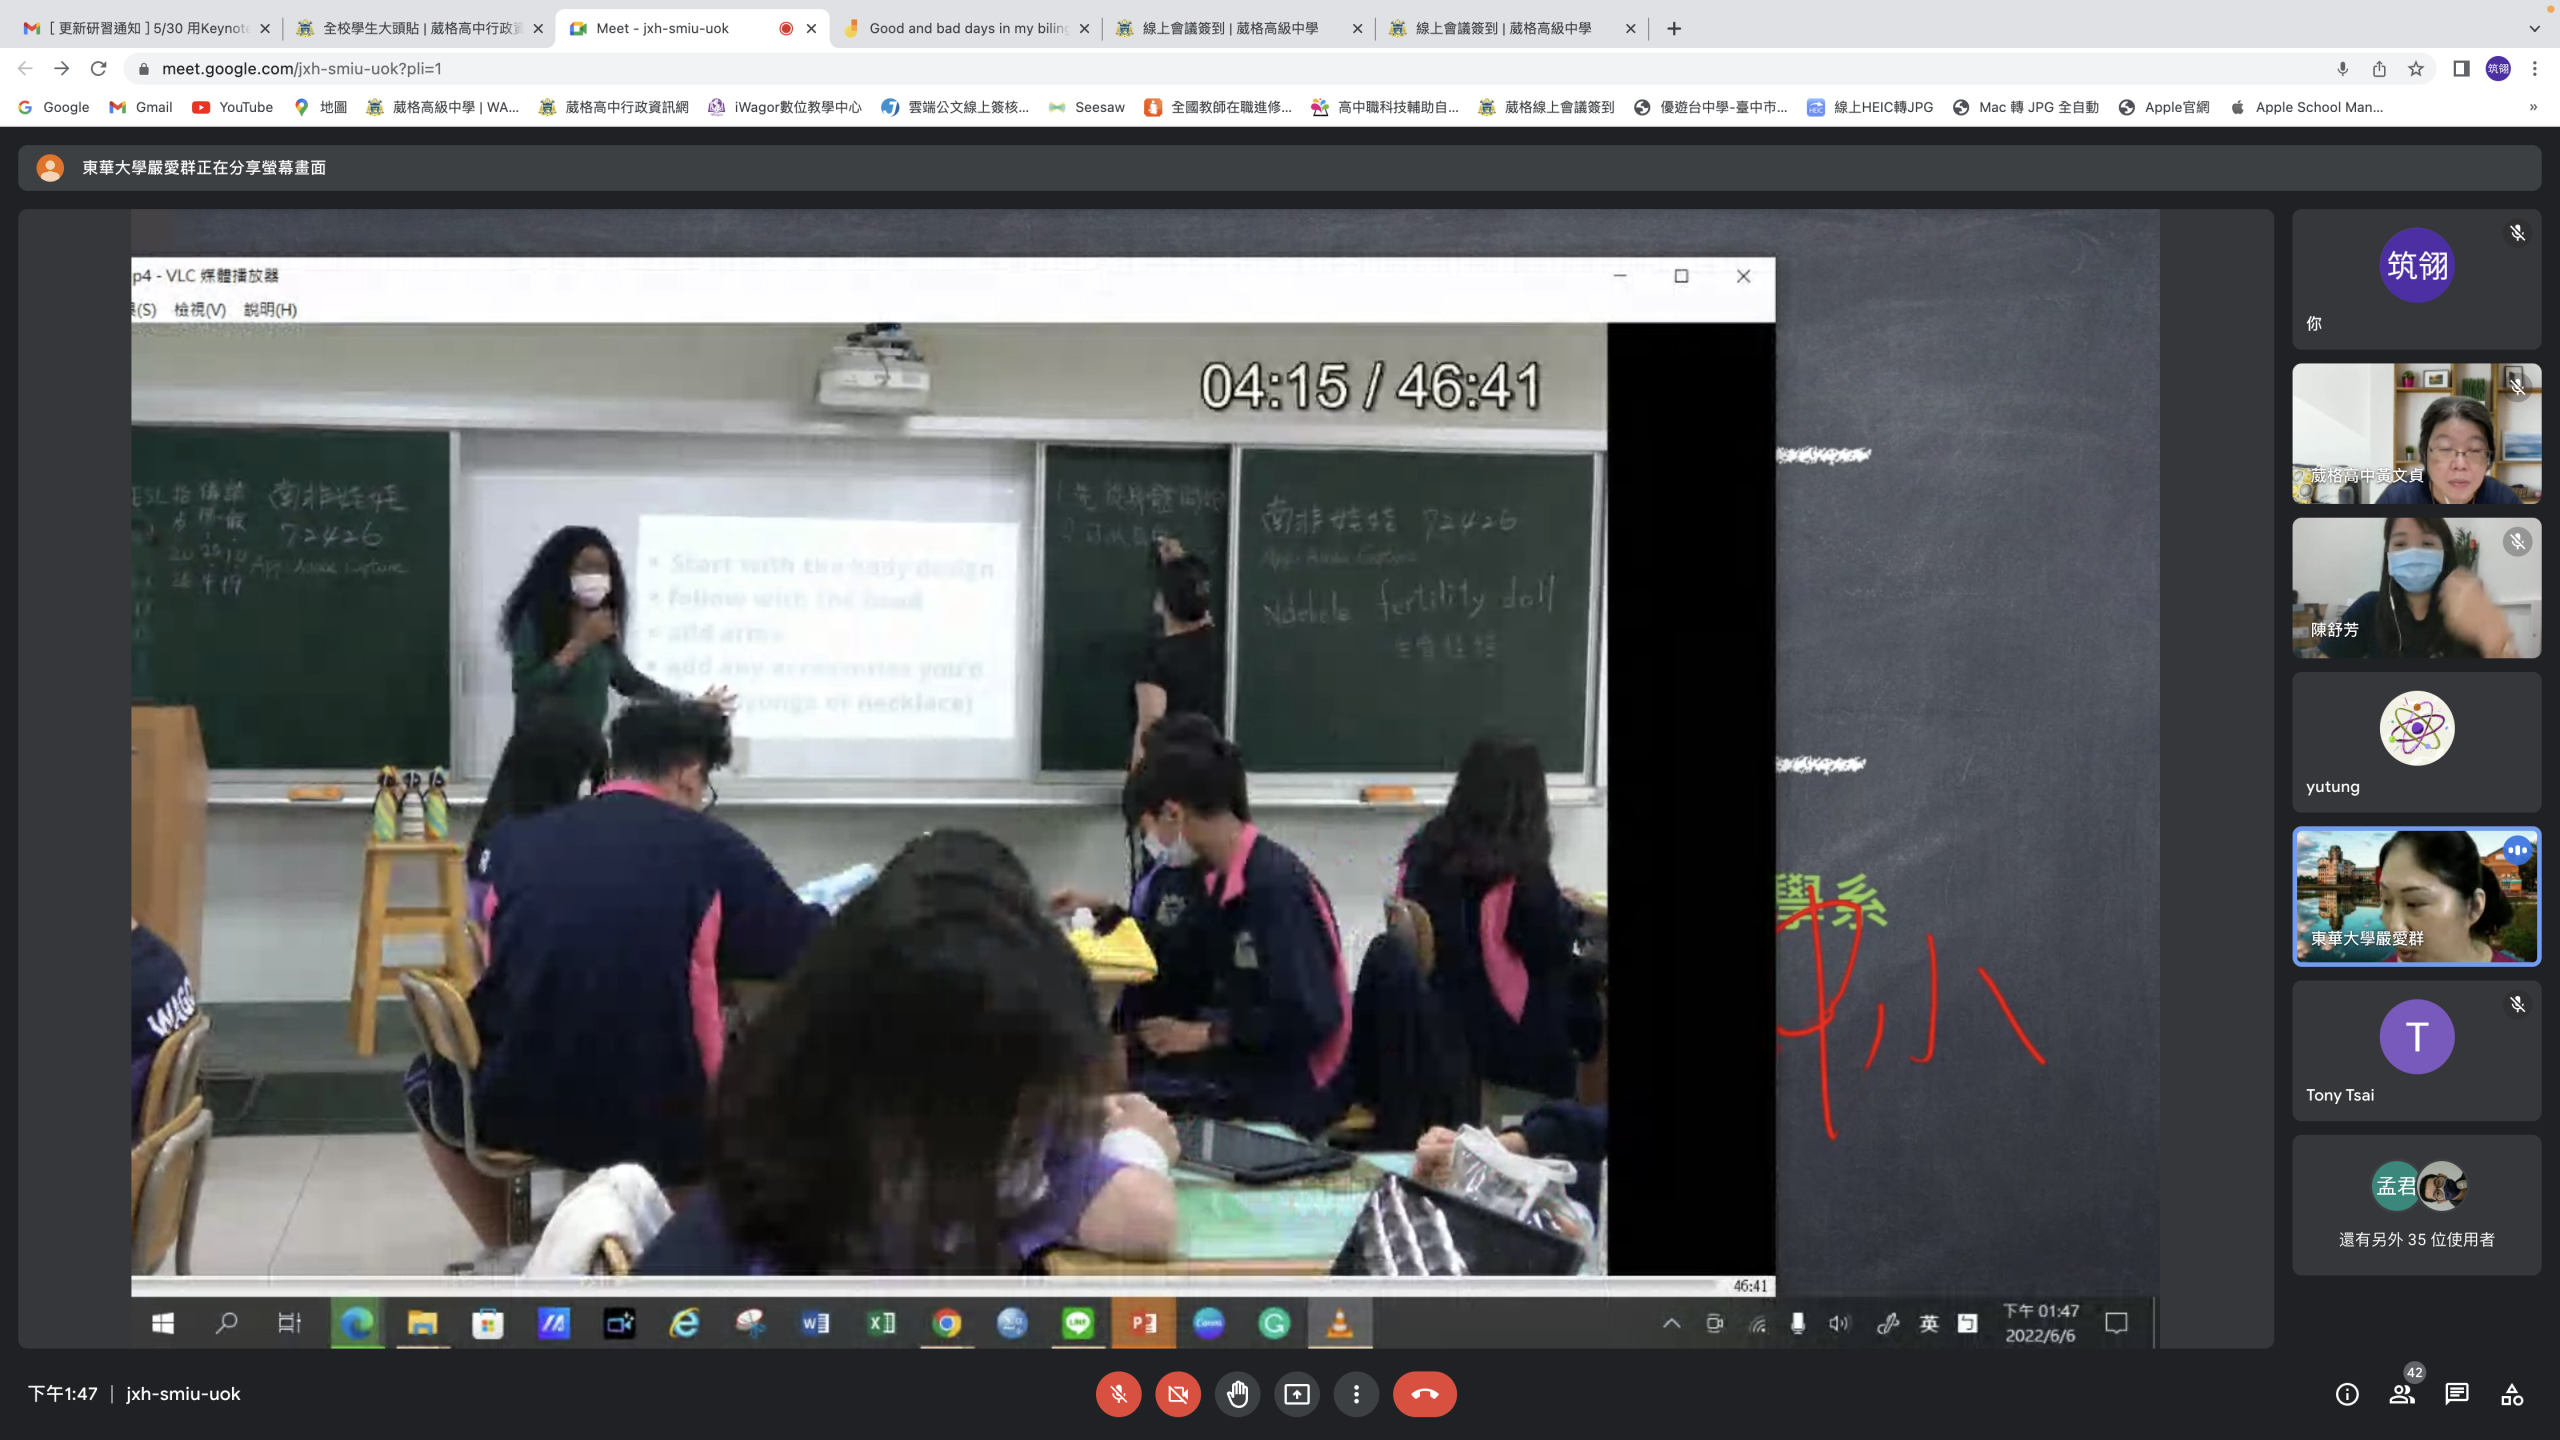Viewport: 2560px width, 1440px height.
Task: Leave the call with red button
Action: click(1424, 1394)
